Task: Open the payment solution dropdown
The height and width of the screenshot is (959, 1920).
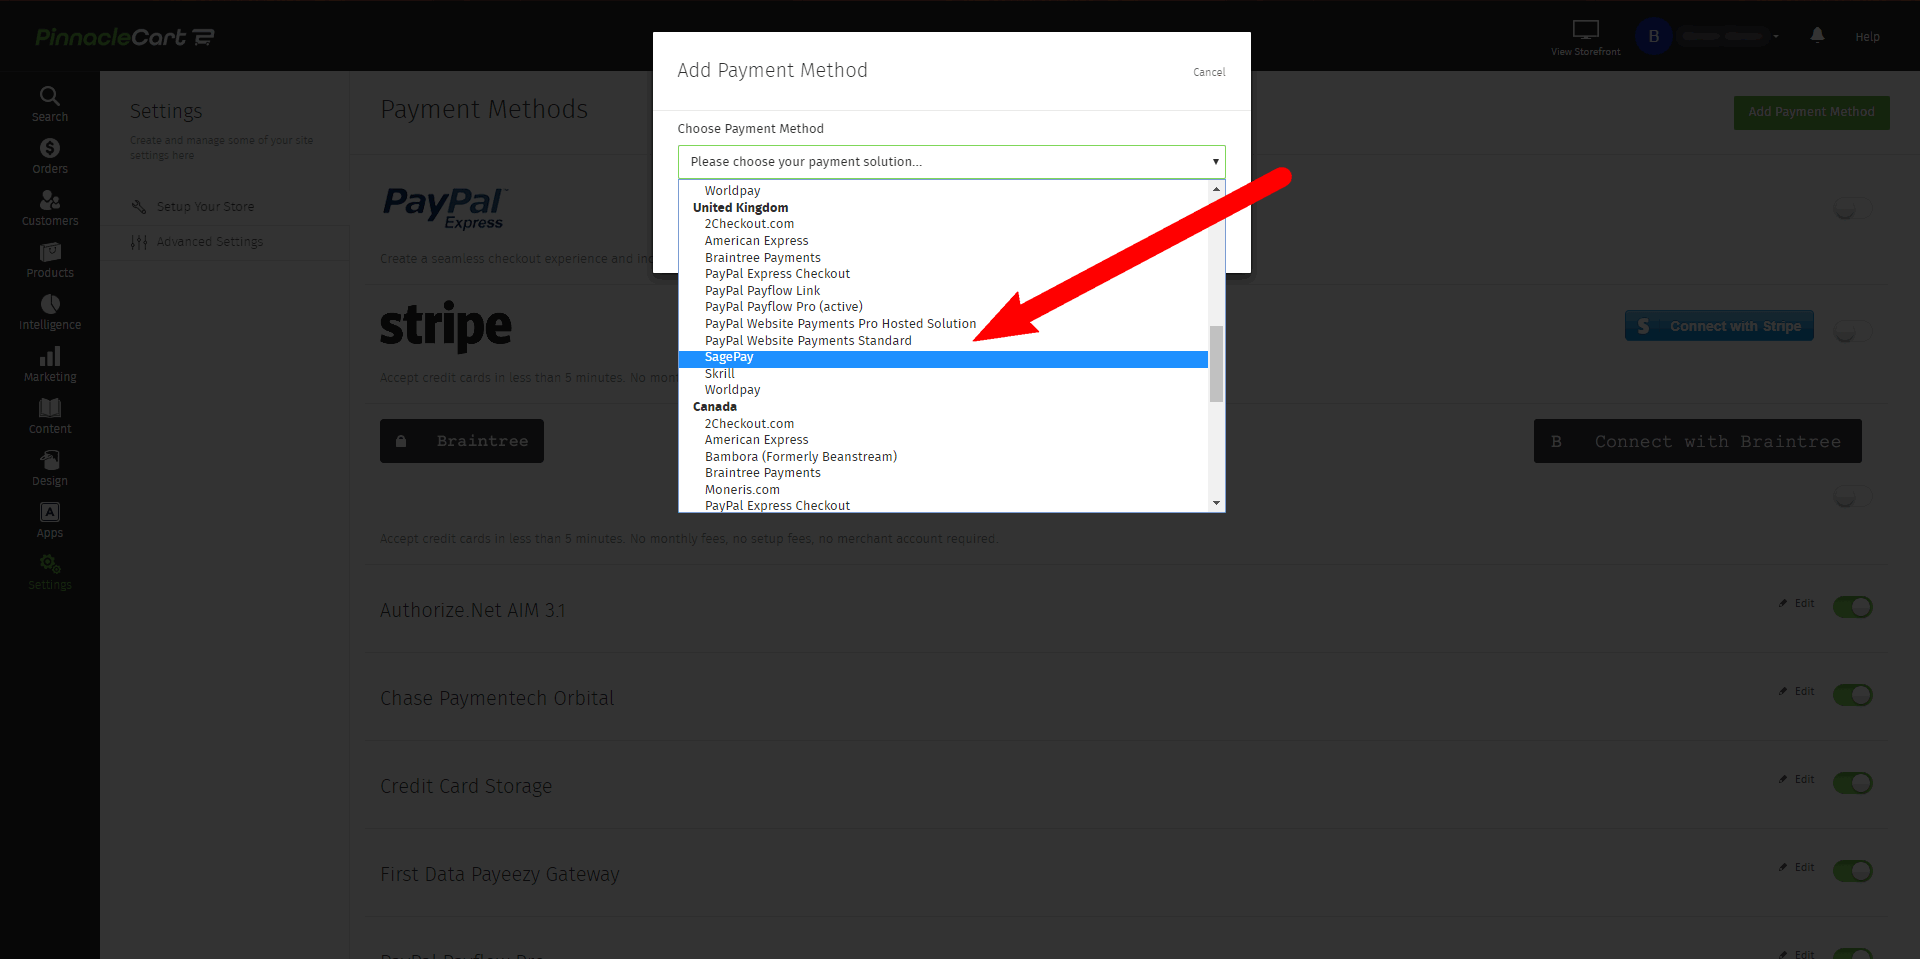Action: tap(951, 162)
